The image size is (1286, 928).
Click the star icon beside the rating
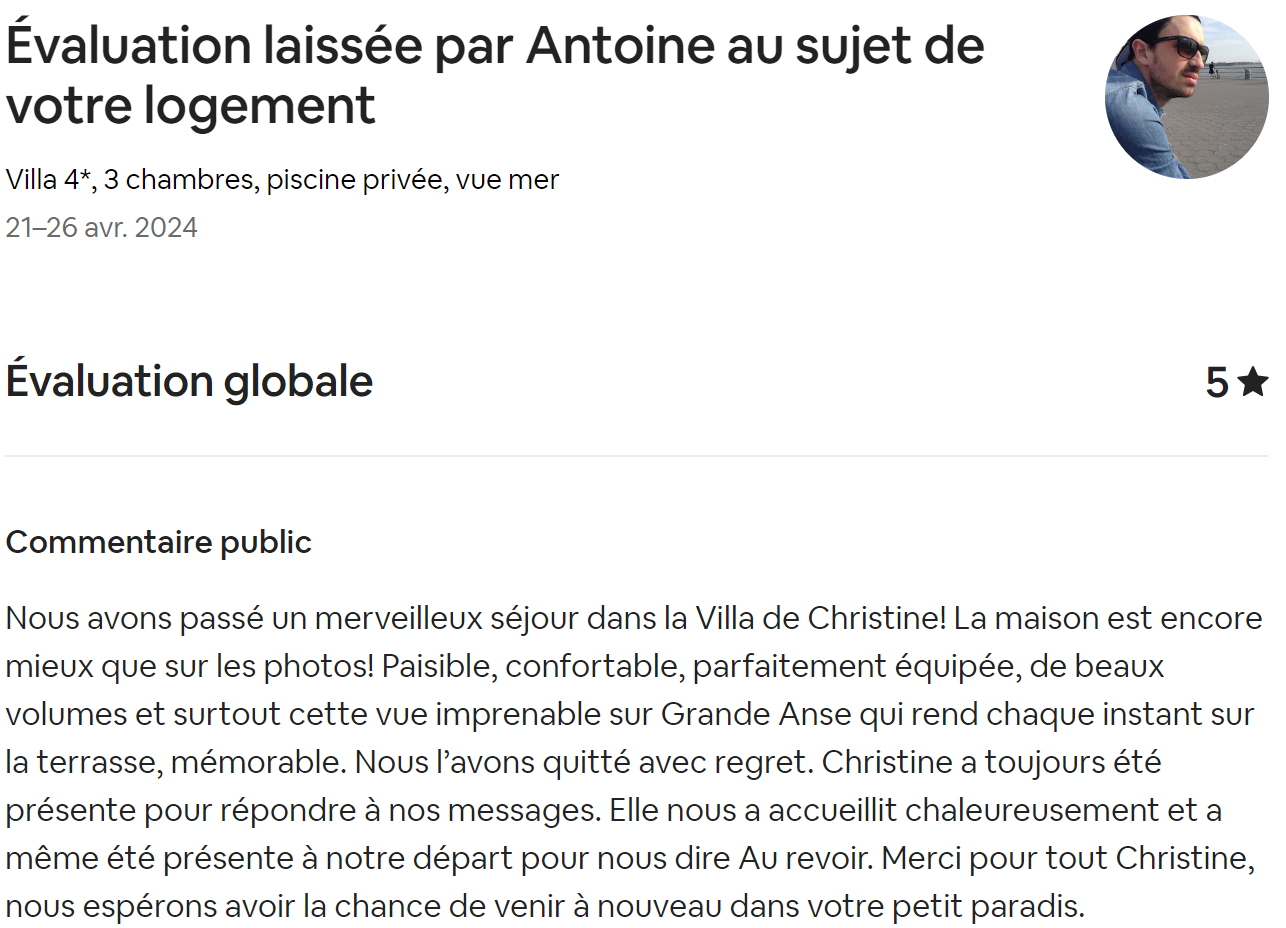(1252, 382)
